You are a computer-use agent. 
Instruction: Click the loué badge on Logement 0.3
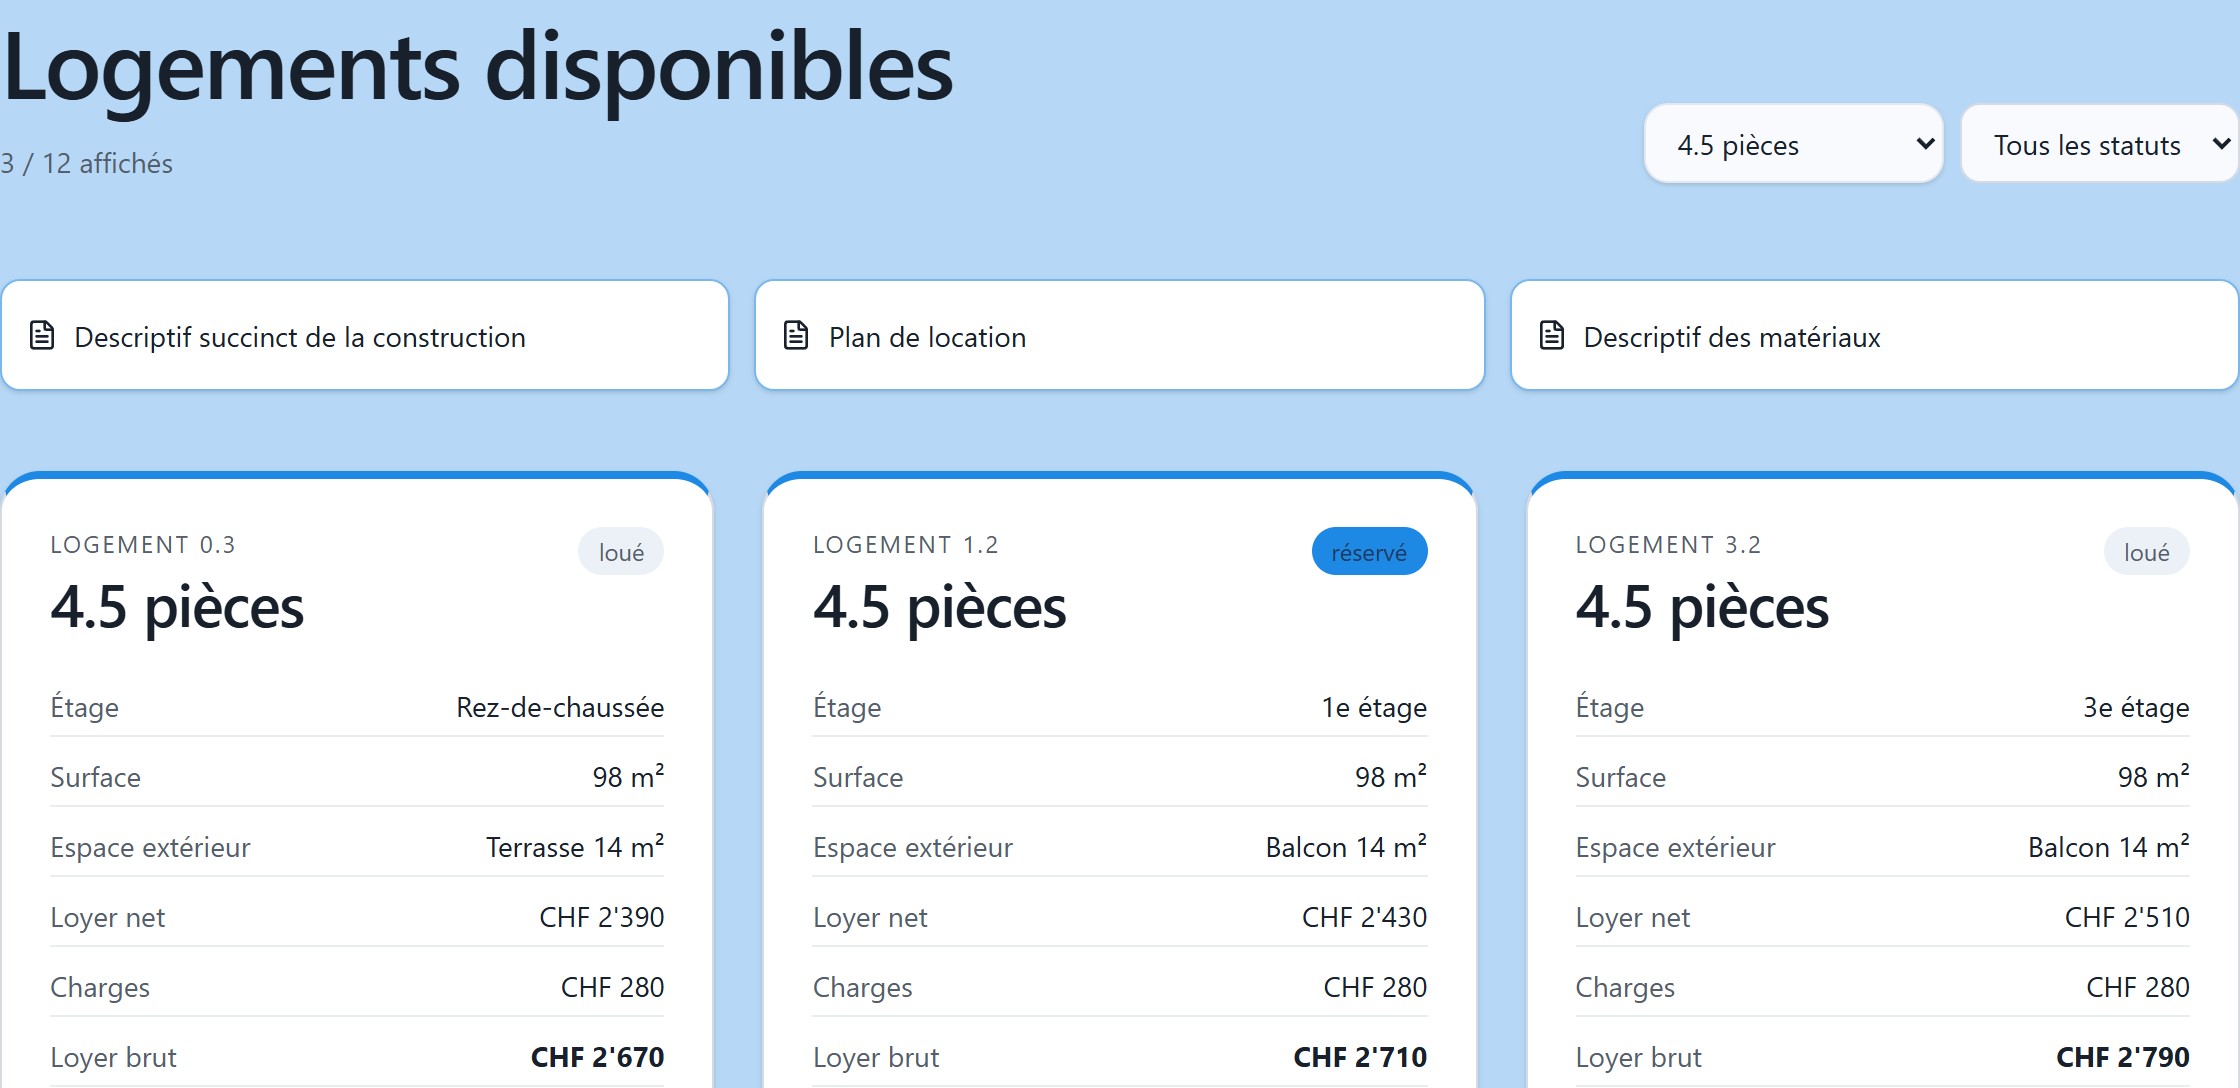coord(621,552)
